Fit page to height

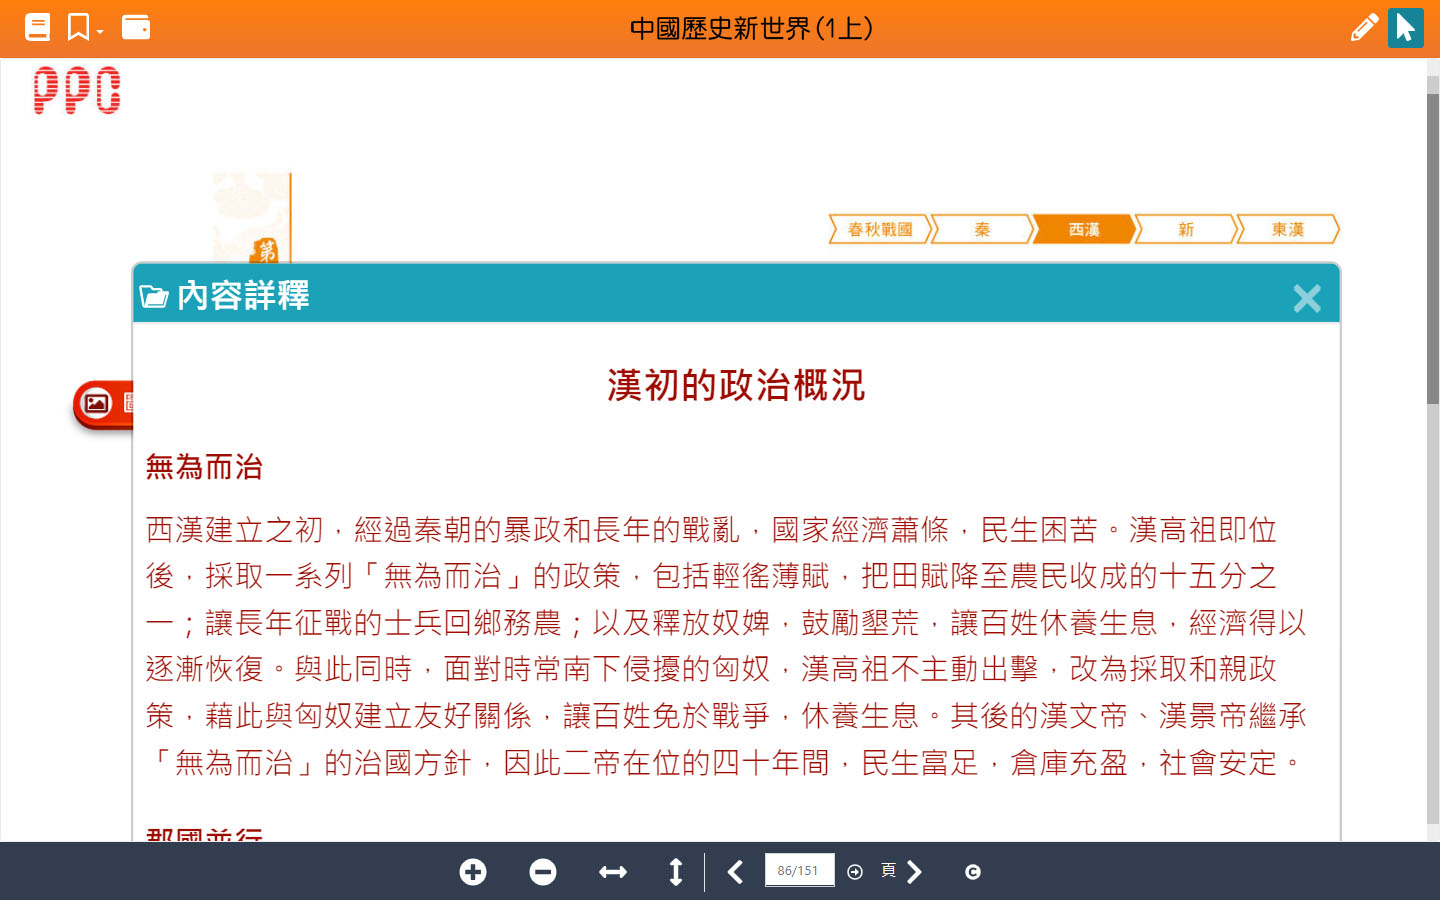676,872
